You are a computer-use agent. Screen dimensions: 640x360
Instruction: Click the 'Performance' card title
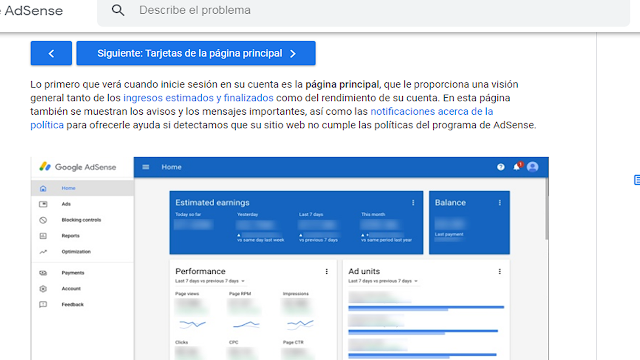pyautogui.click(x=200, y=271)
